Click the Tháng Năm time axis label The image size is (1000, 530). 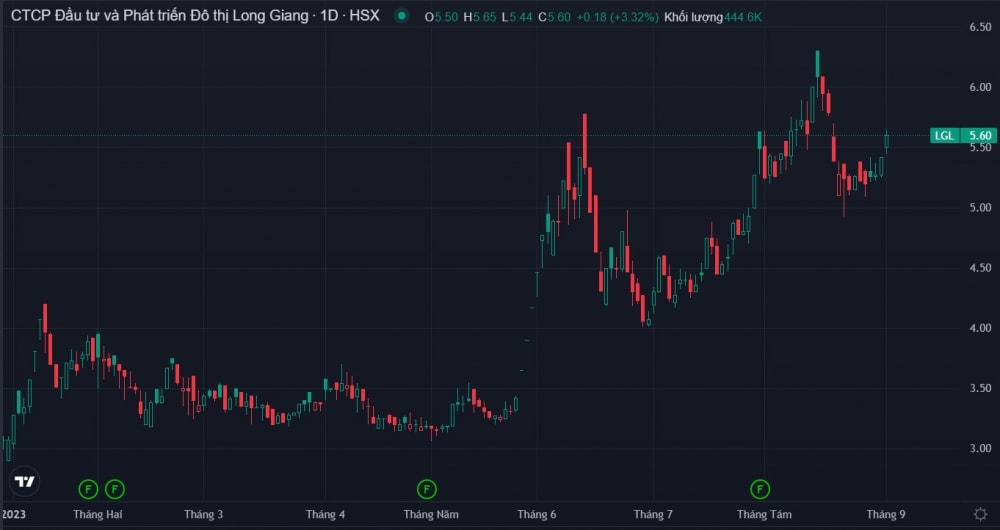point(430,514)
